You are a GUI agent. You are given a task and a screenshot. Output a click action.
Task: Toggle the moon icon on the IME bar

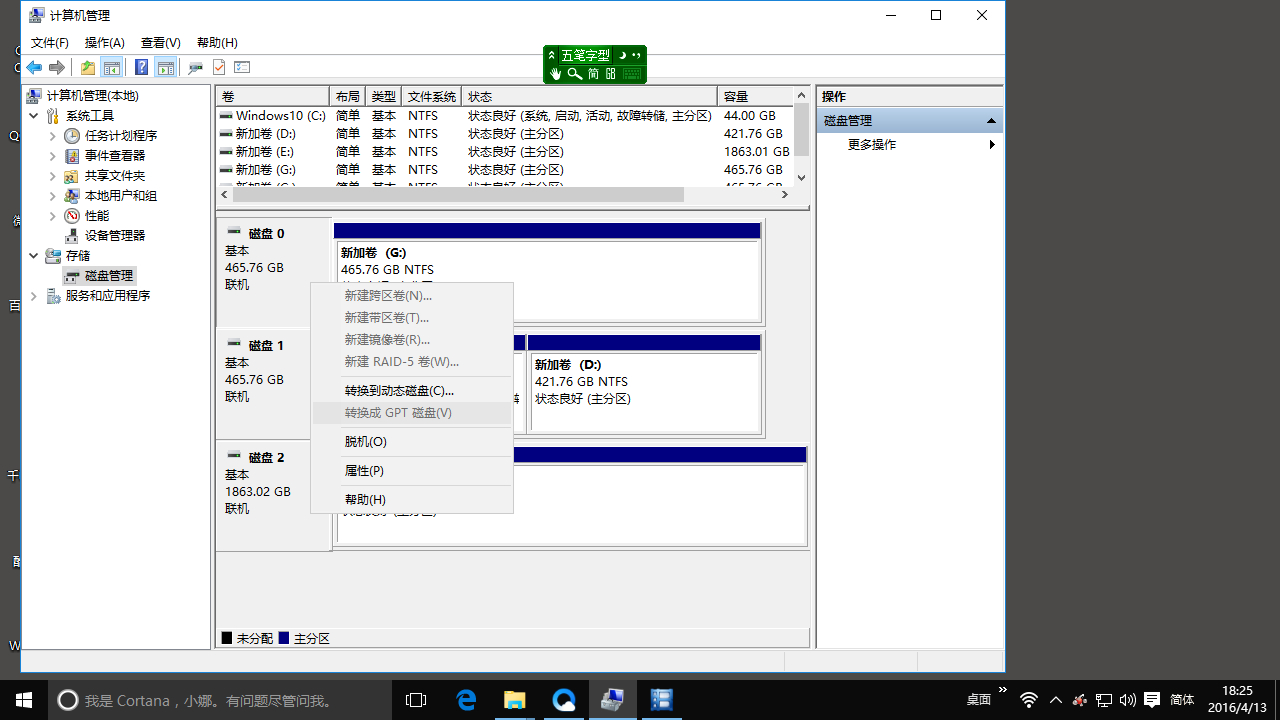click(x=621, y=56)
